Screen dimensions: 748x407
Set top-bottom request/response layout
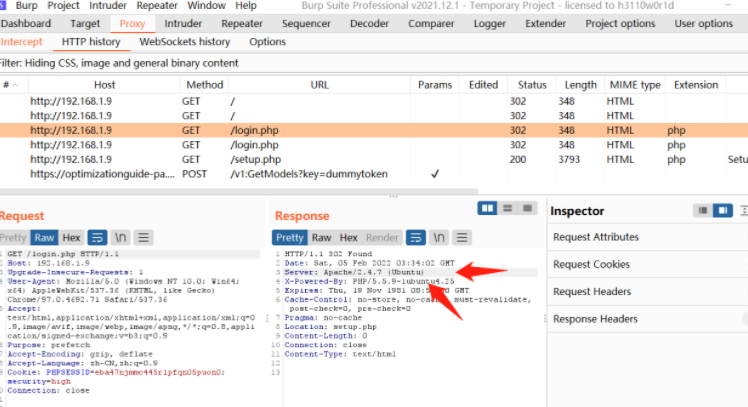pyautogui.click(x=508, y=208)
